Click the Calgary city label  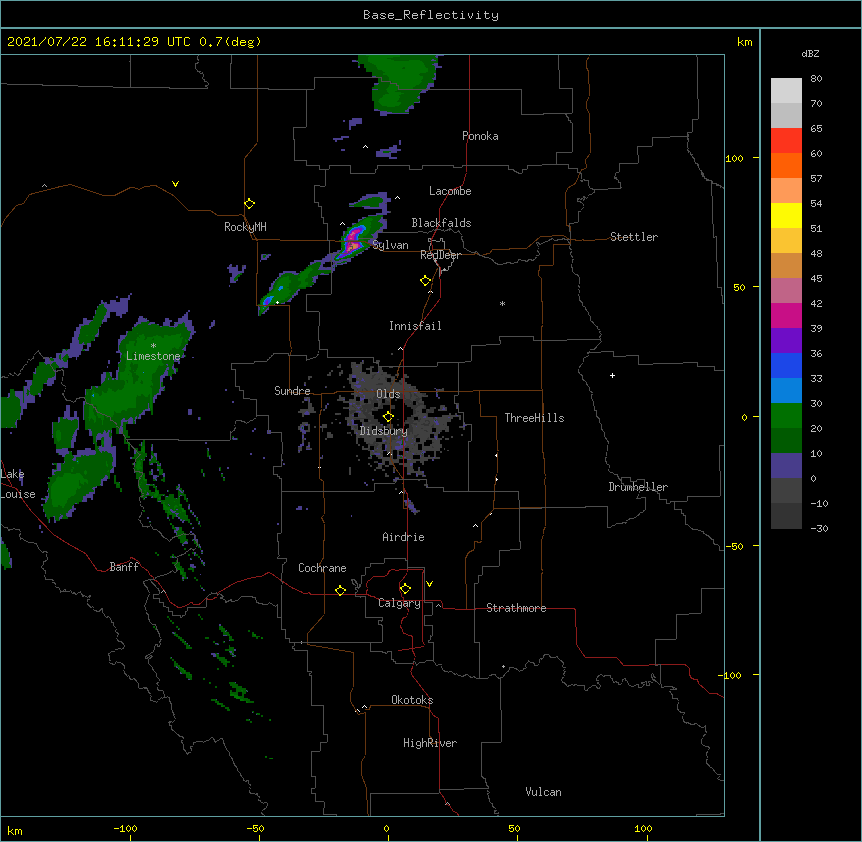pyautogui.click(x=399, y=603)
